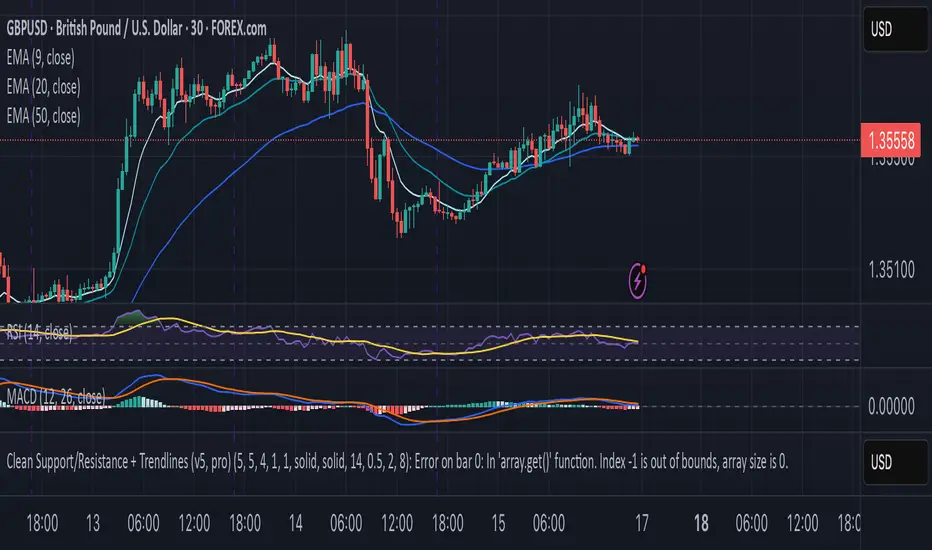
Task: Click the 1.35558 current price label
Action: coord(891,141)
